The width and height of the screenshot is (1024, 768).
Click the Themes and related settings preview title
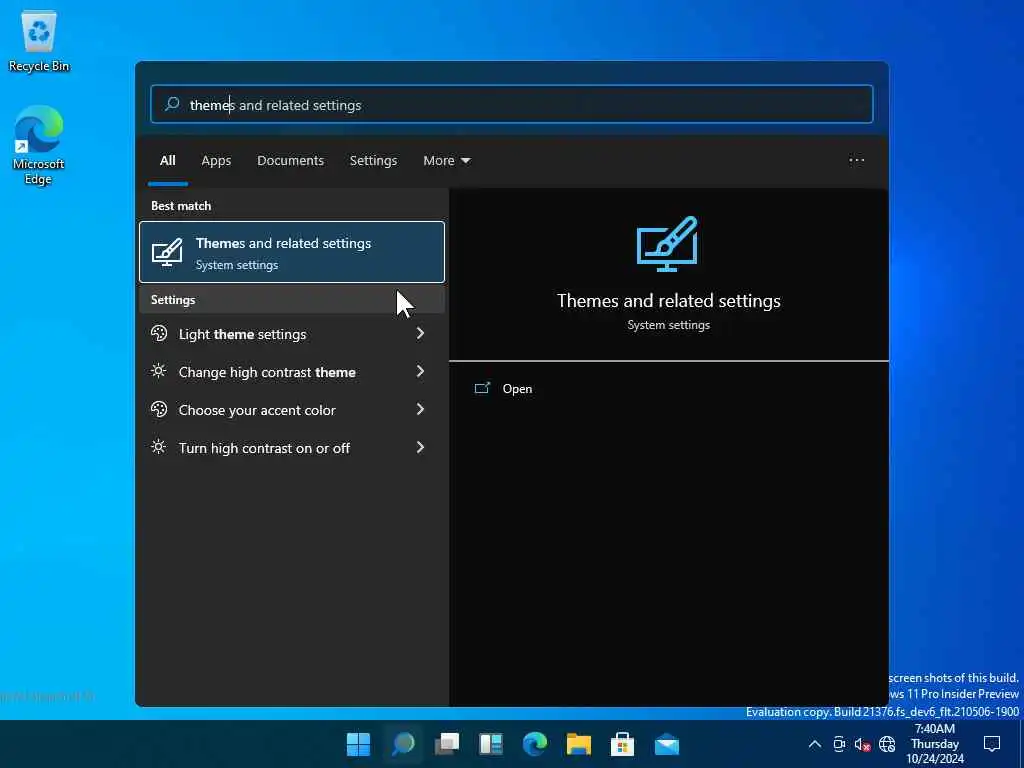point(669,301)
